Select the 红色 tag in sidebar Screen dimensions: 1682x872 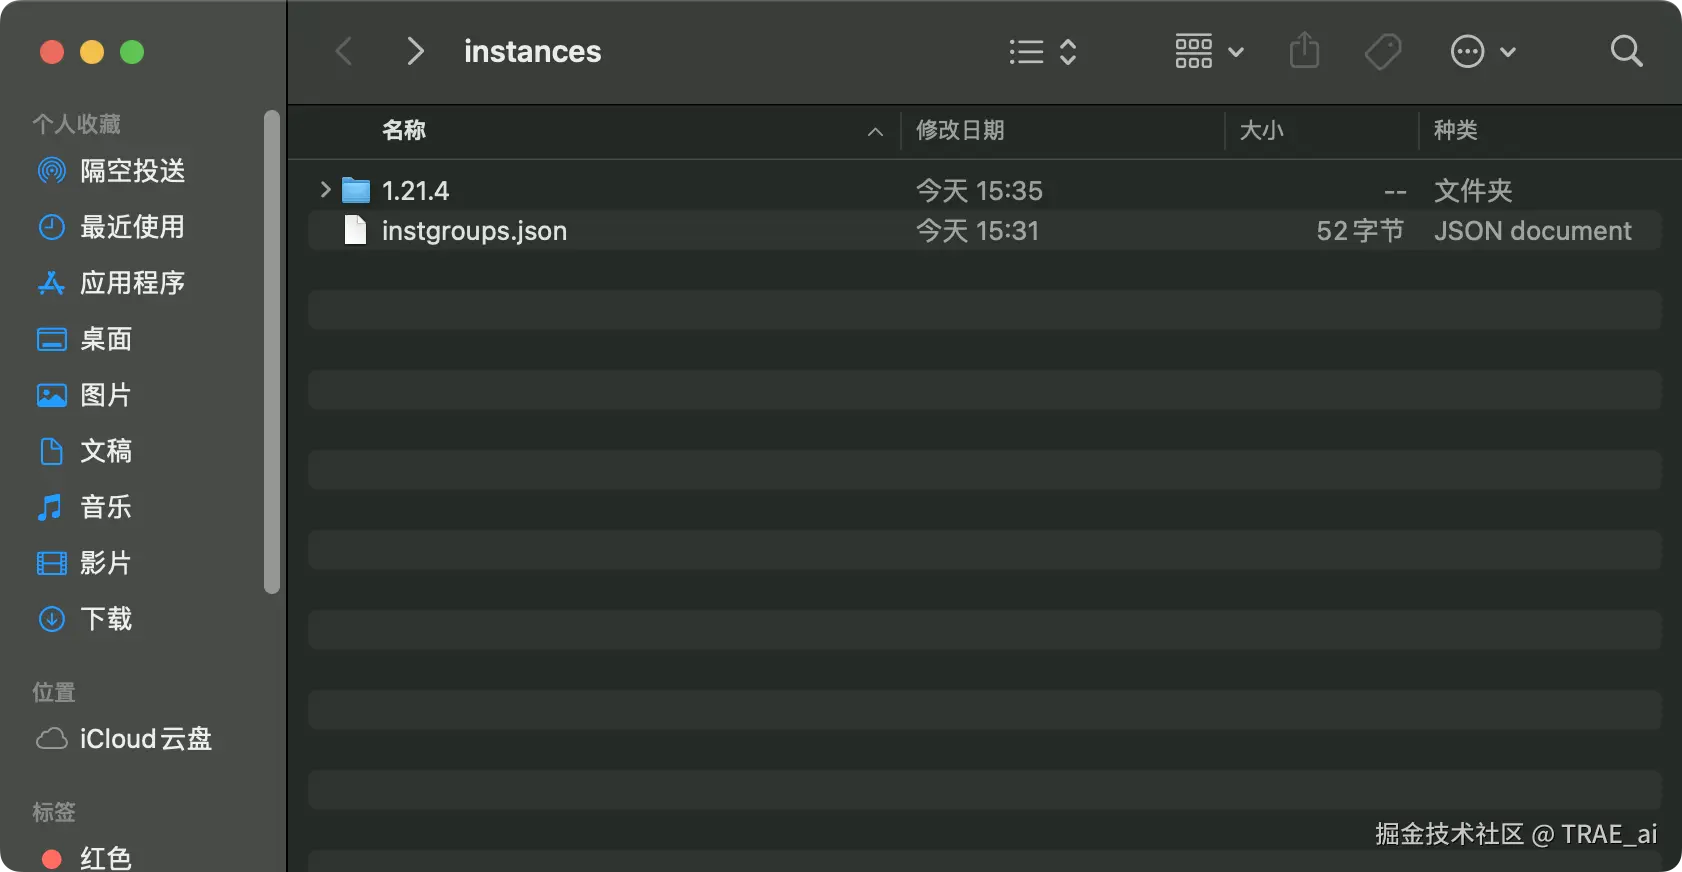click(105, 858)
